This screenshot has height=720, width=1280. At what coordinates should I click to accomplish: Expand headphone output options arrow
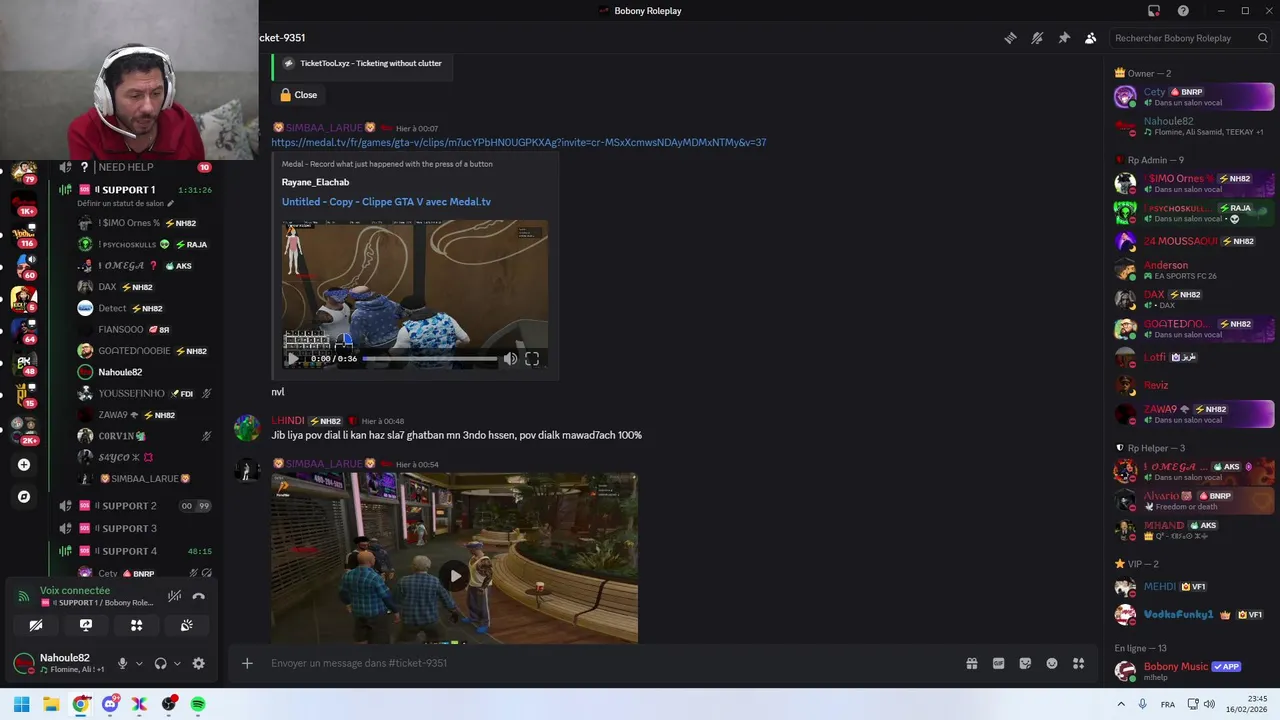tap(177, 663)
